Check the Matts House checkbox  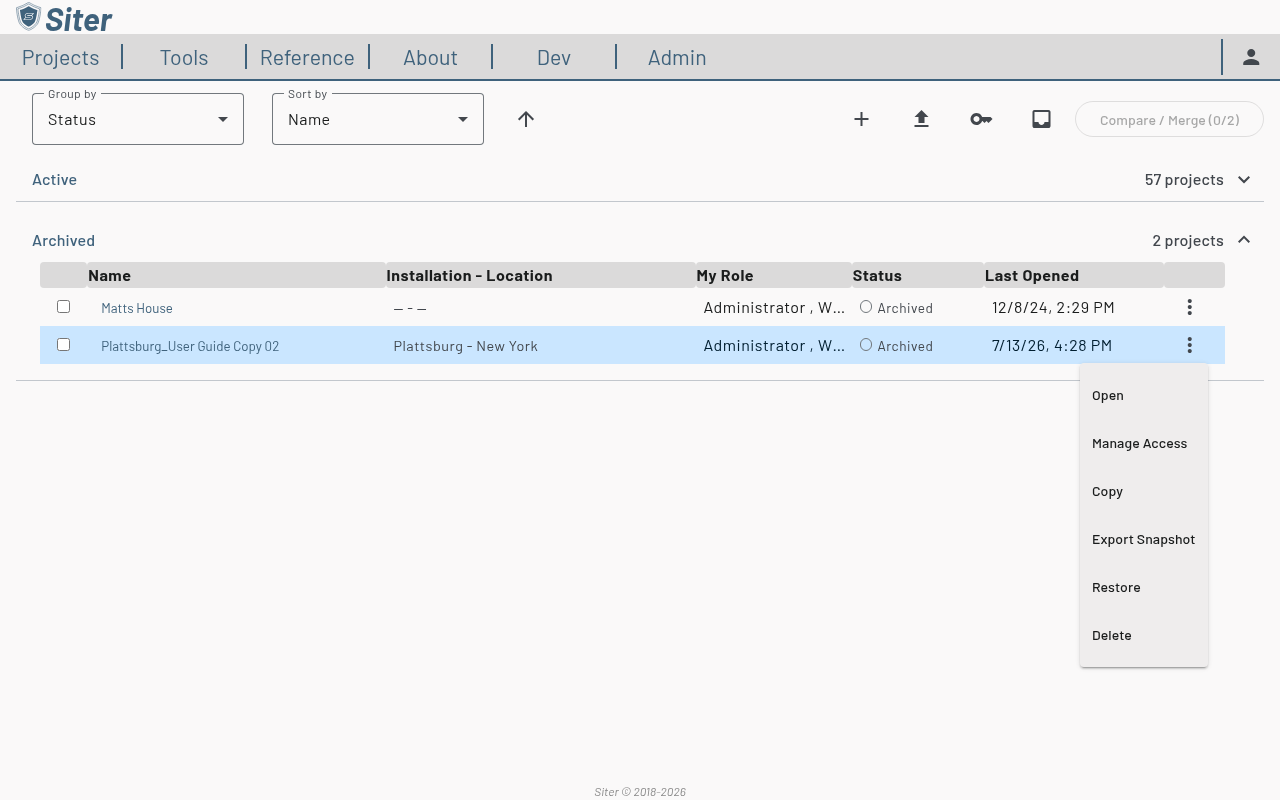click(63, 306)
